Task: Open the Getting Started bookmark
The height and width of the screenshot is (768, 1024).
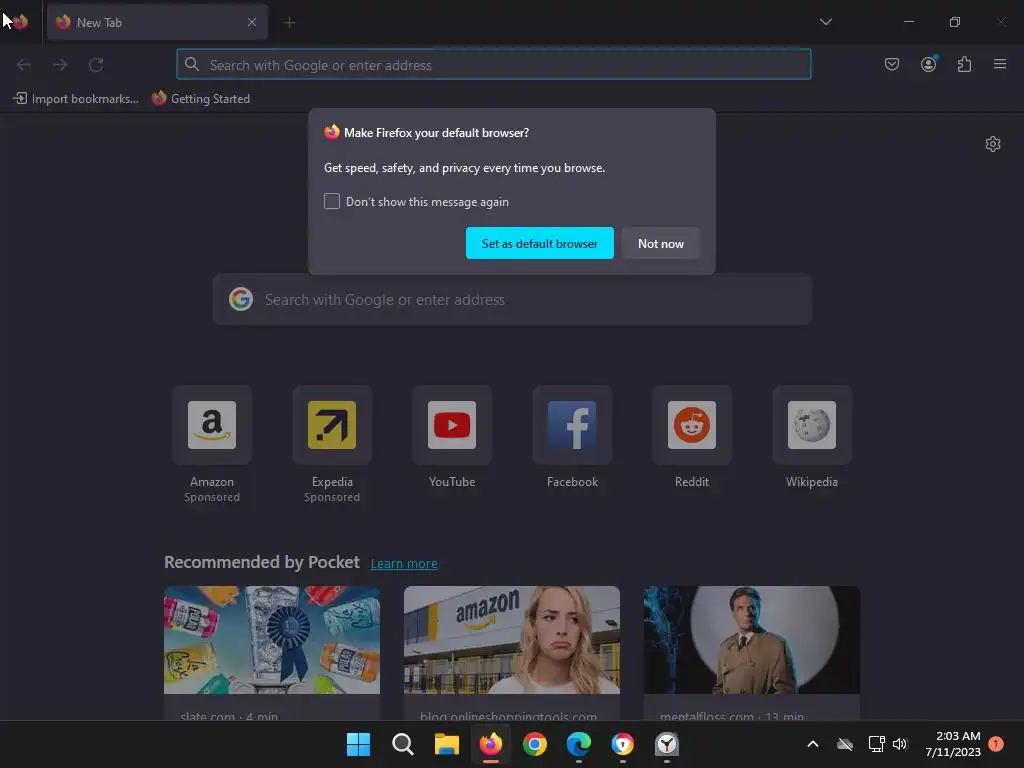Action: pos(201,99)
